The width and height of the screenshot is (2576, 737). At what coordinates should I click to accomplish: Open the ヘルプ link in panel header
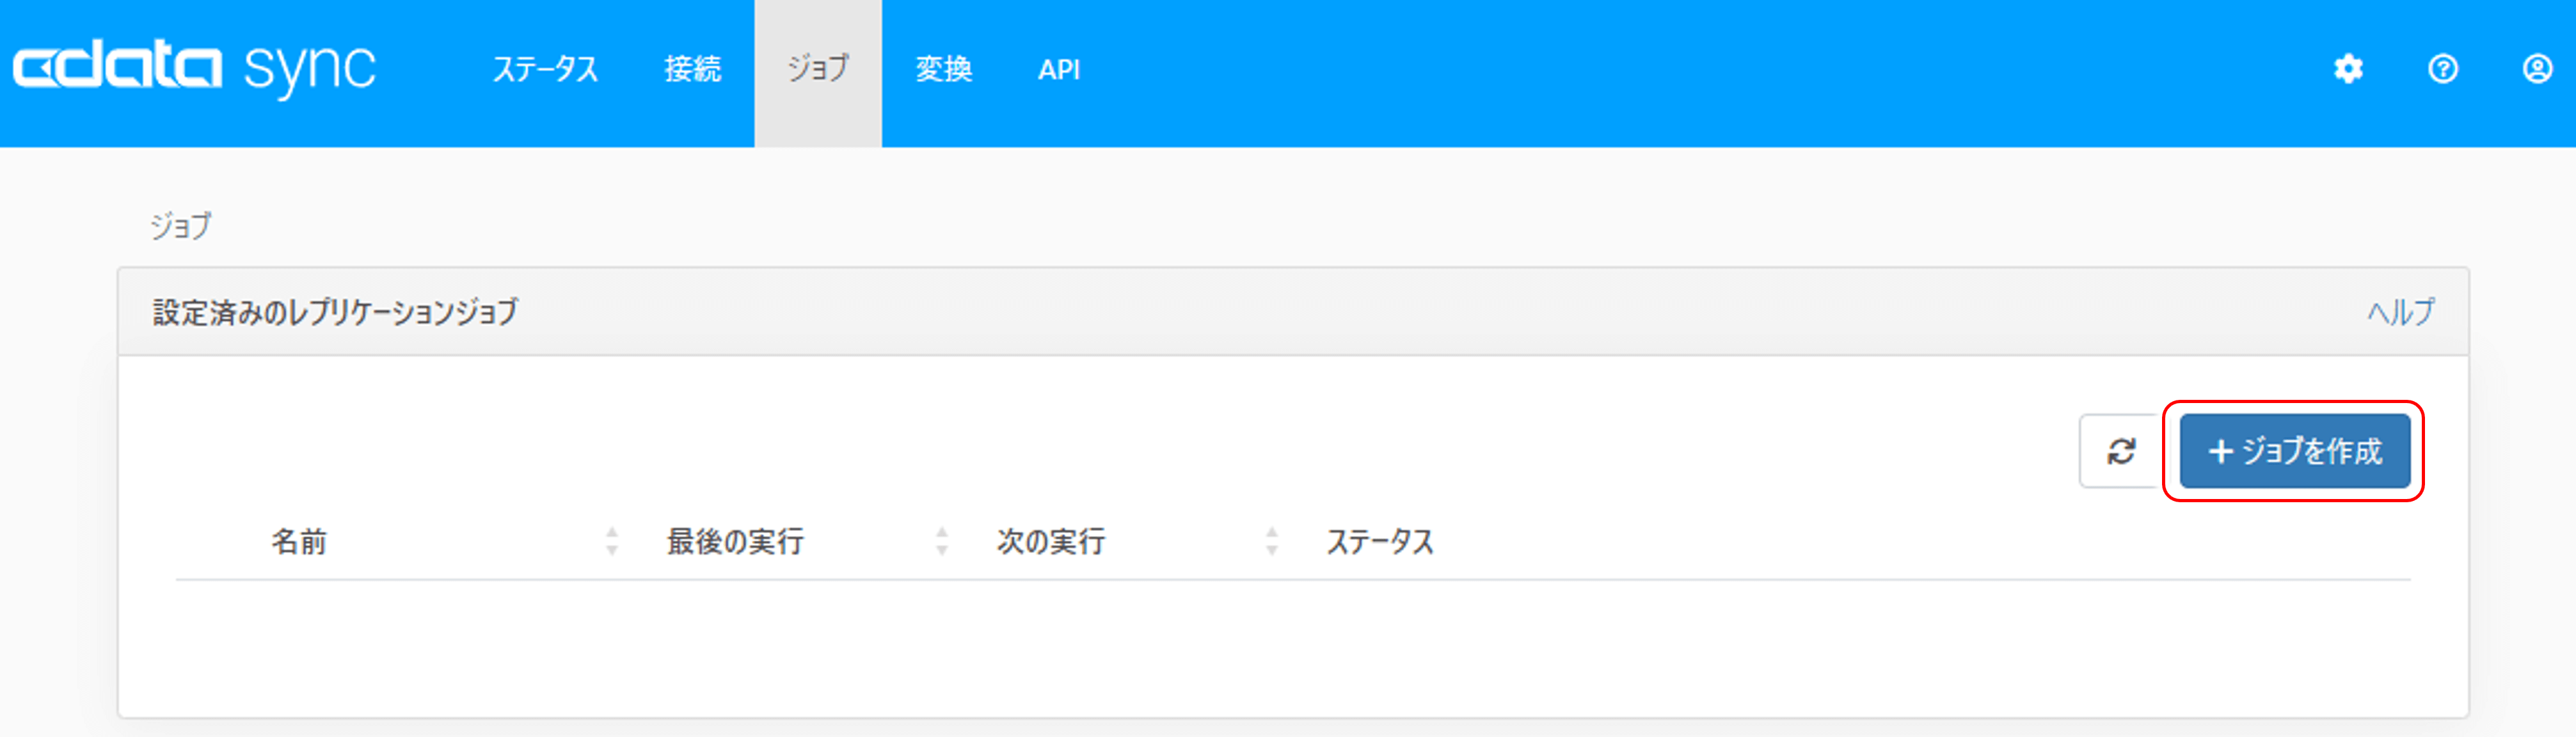2400,312
